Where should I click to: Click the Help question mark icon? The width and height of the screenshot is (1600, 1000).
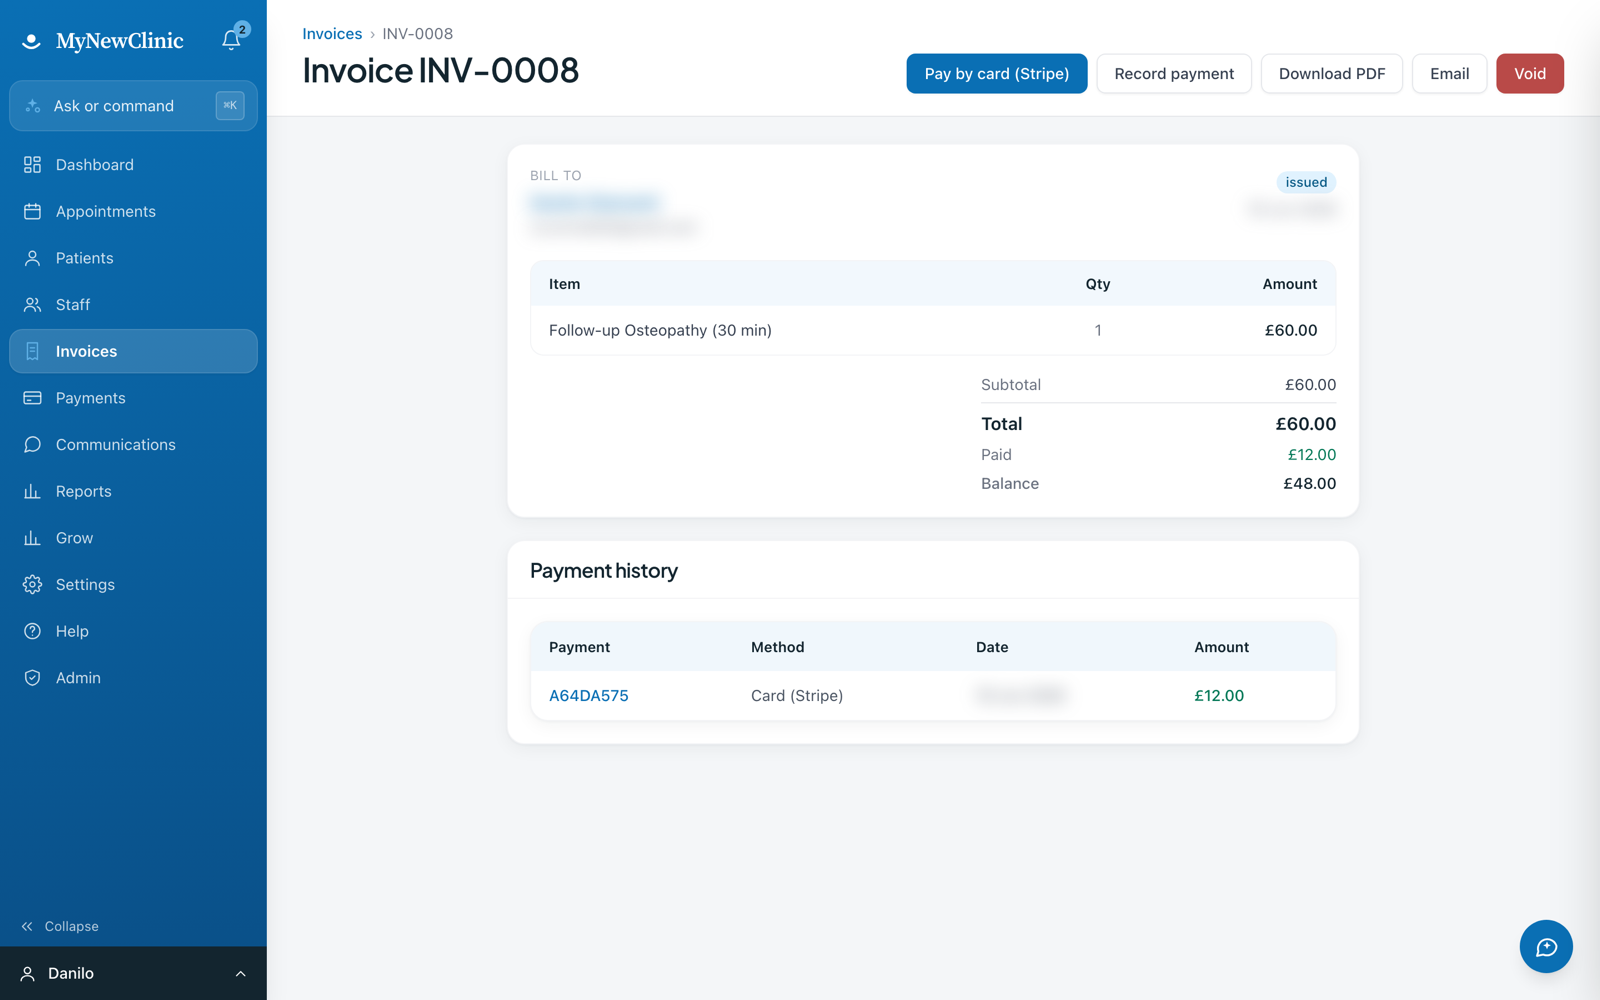[32, 631]
